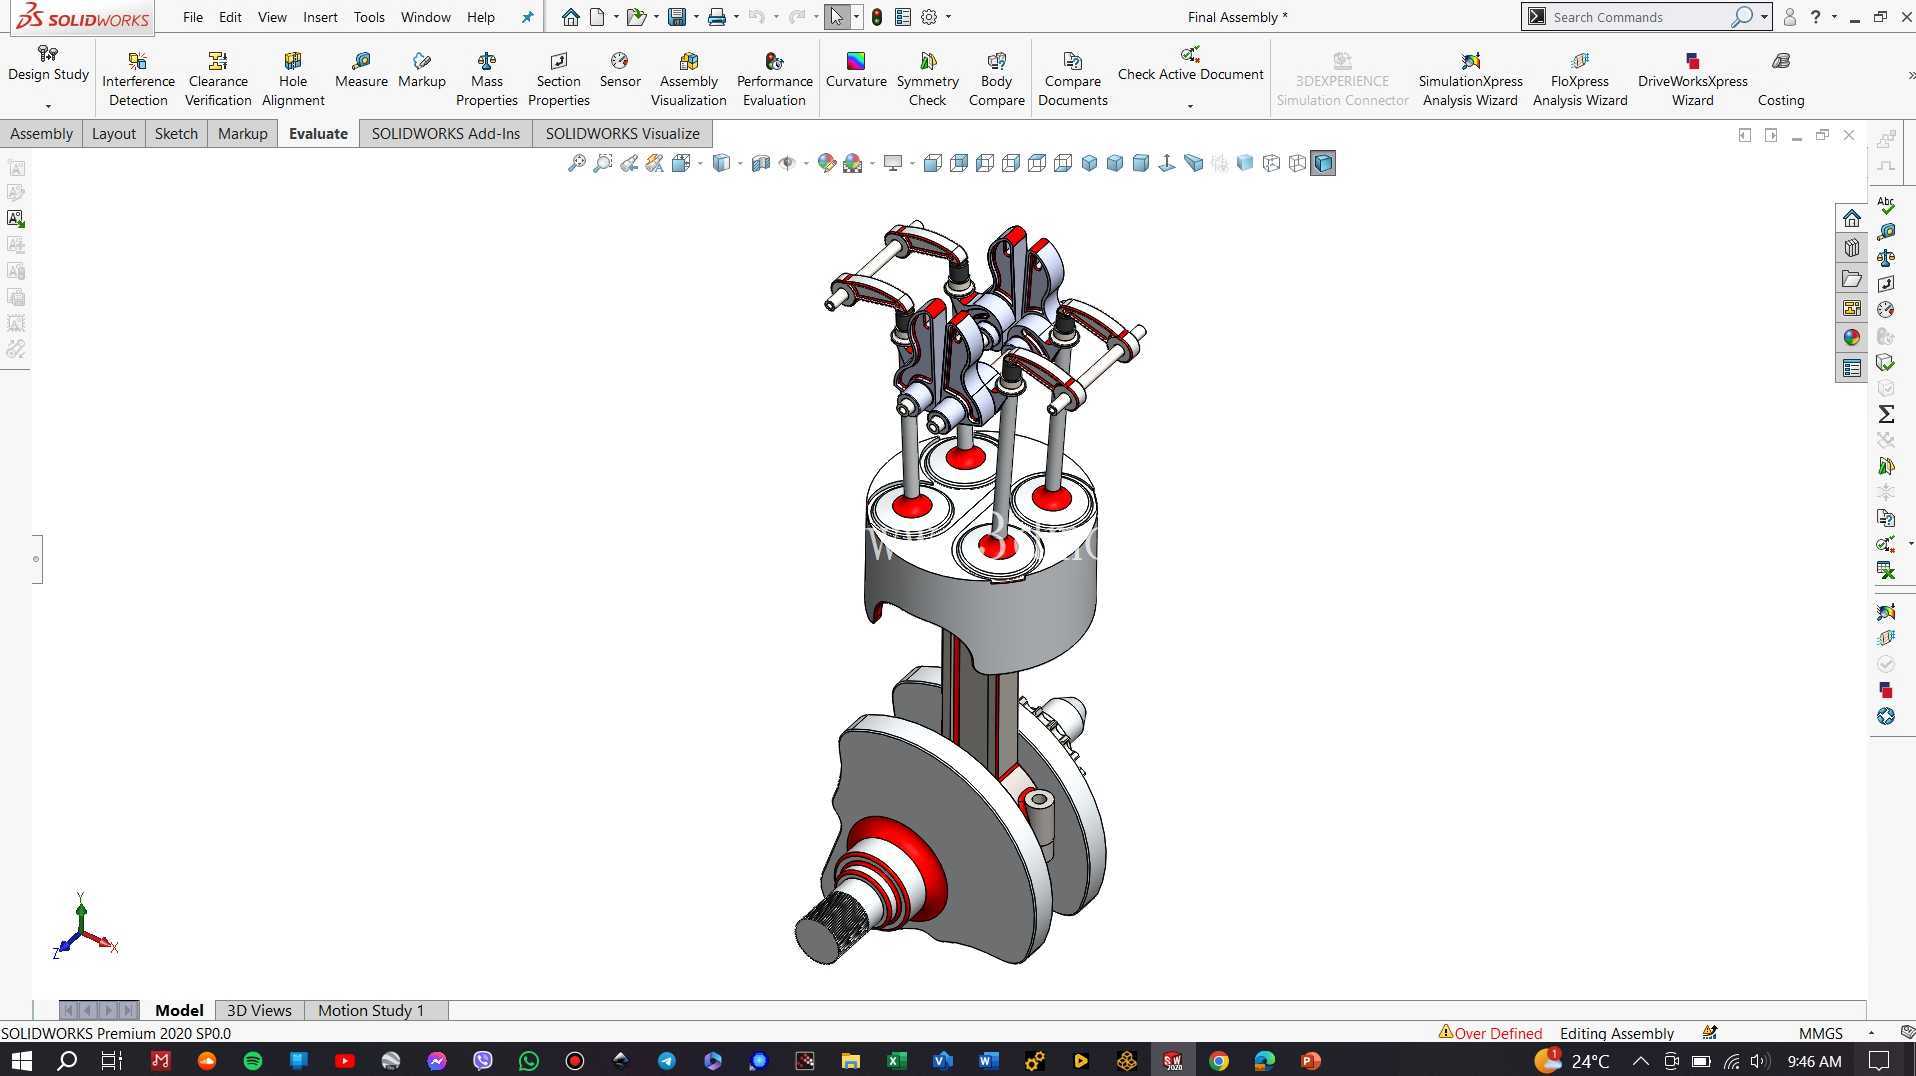This screenshot has width=1916, height=1076.
Task: Switch to the Sketch tab
Action: 176,133
